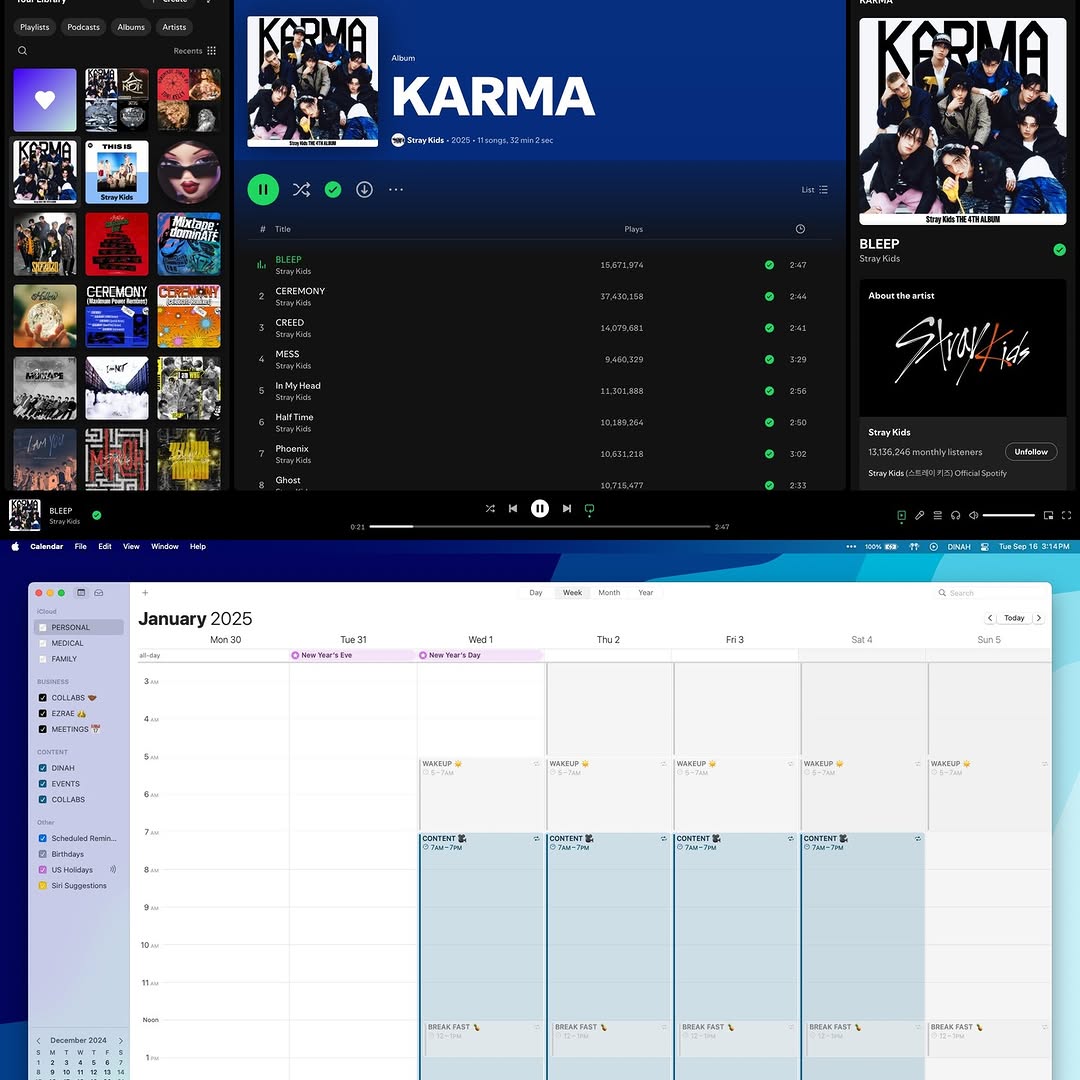Open the File menu
This screenshot has width=1080, height=1080.
(81, 546)
